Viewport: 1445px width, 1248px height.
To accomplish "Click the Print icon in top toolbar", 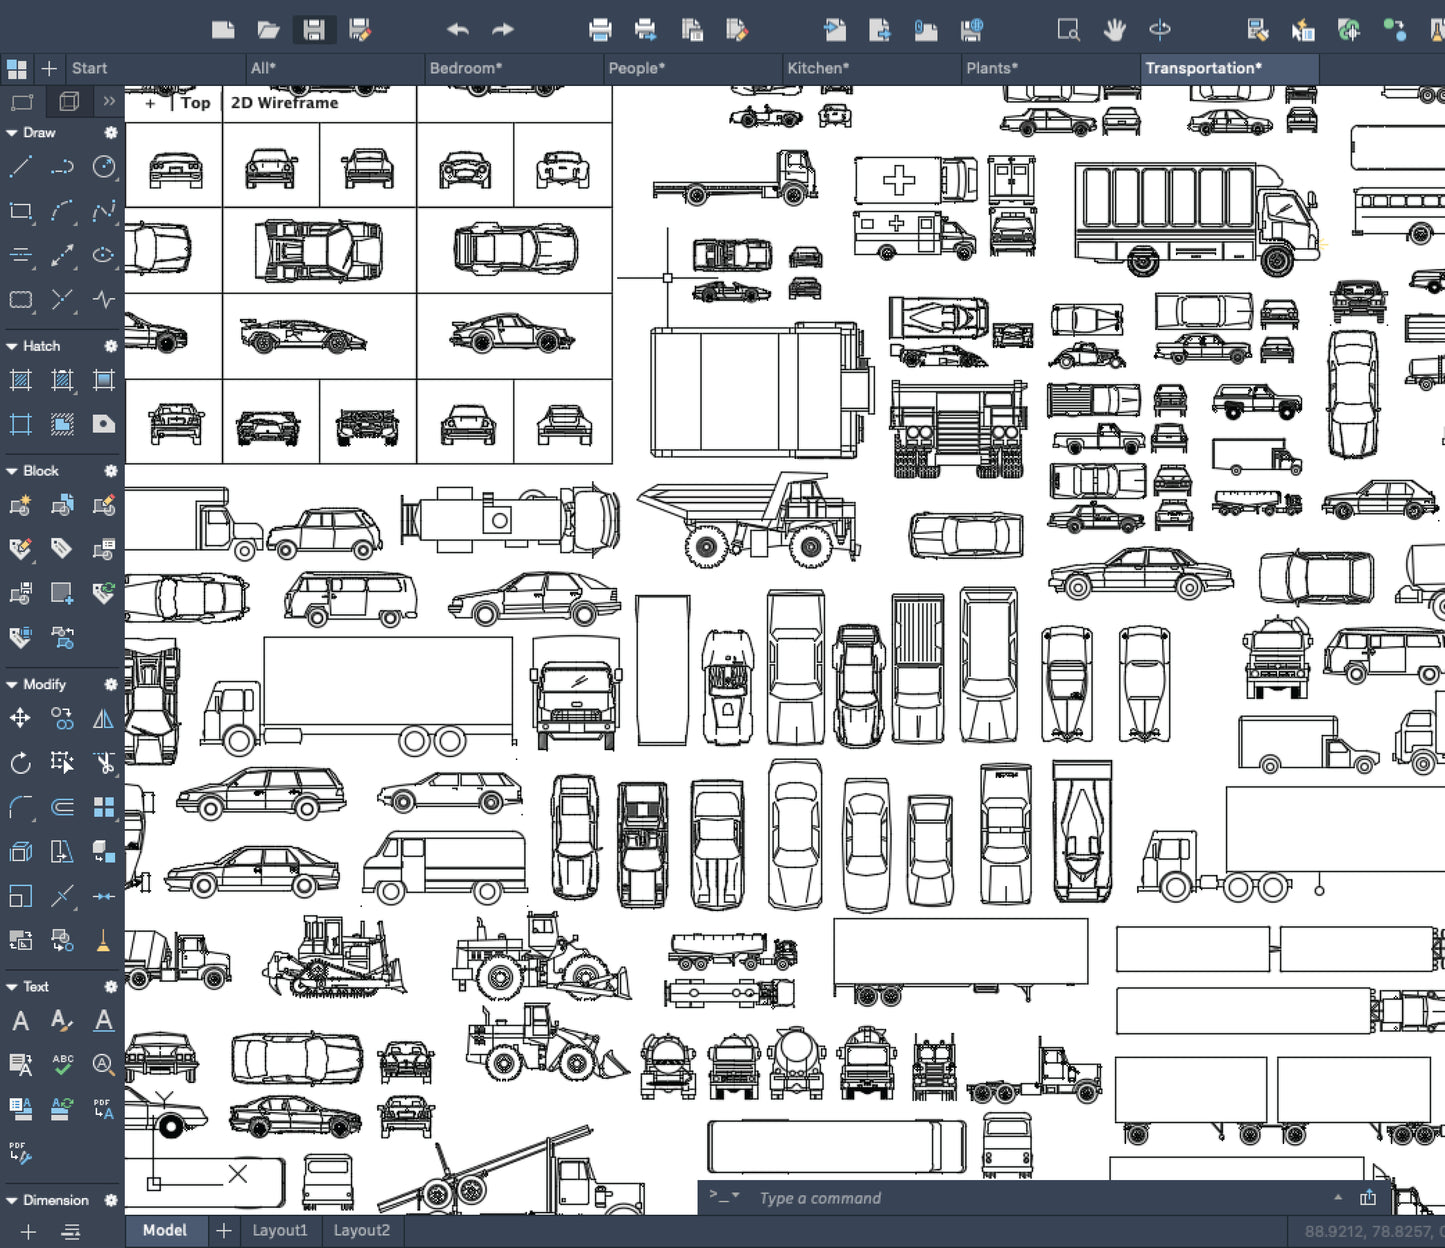I will tap(600, 30).
